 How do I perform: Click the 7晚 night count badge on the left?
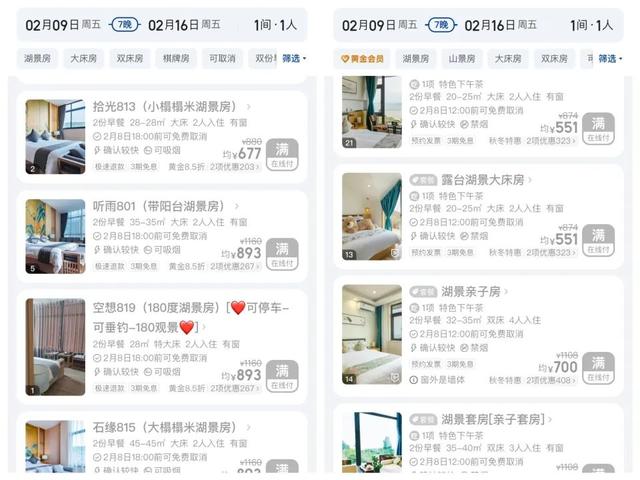pyautogui.click(x=124, y=25)
